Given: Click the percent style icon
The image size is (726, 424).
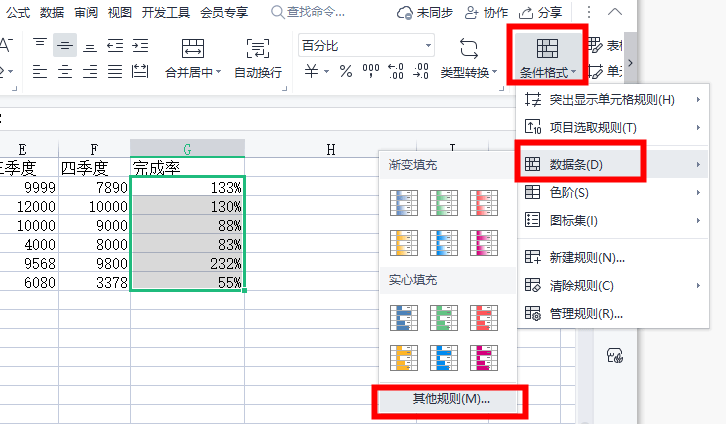Looking at the screenshot, I should tap(346, 71).
